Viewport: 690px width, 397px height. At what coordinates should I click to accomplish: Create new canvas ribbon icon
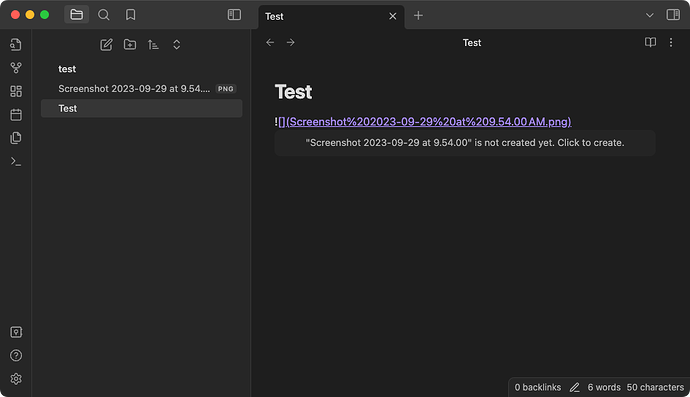coord(16,91)
